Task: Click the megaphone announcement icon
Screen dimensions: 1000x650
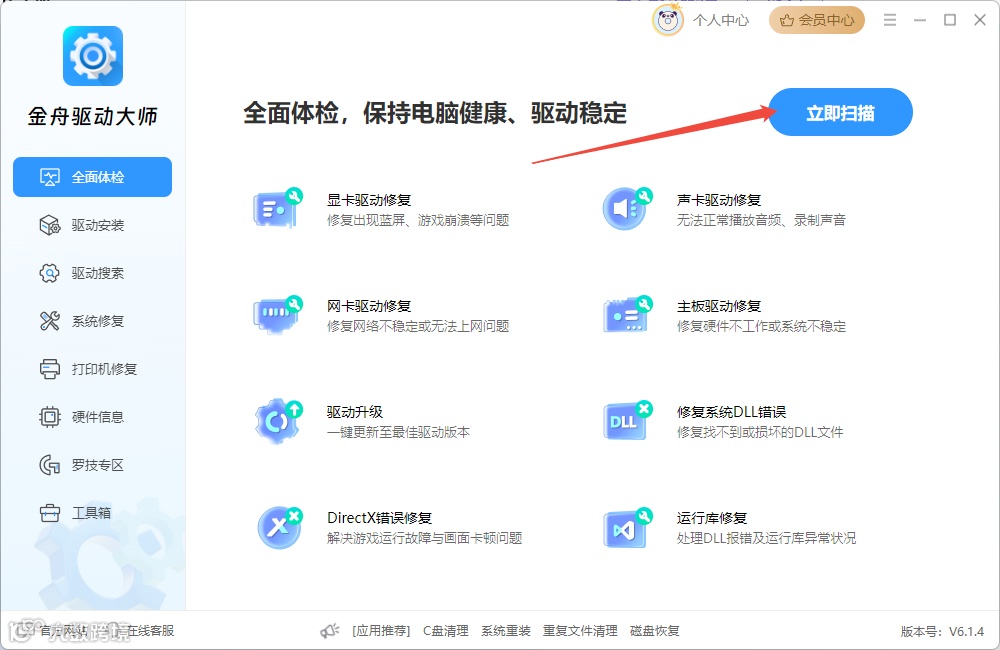Action: (330, 631)
